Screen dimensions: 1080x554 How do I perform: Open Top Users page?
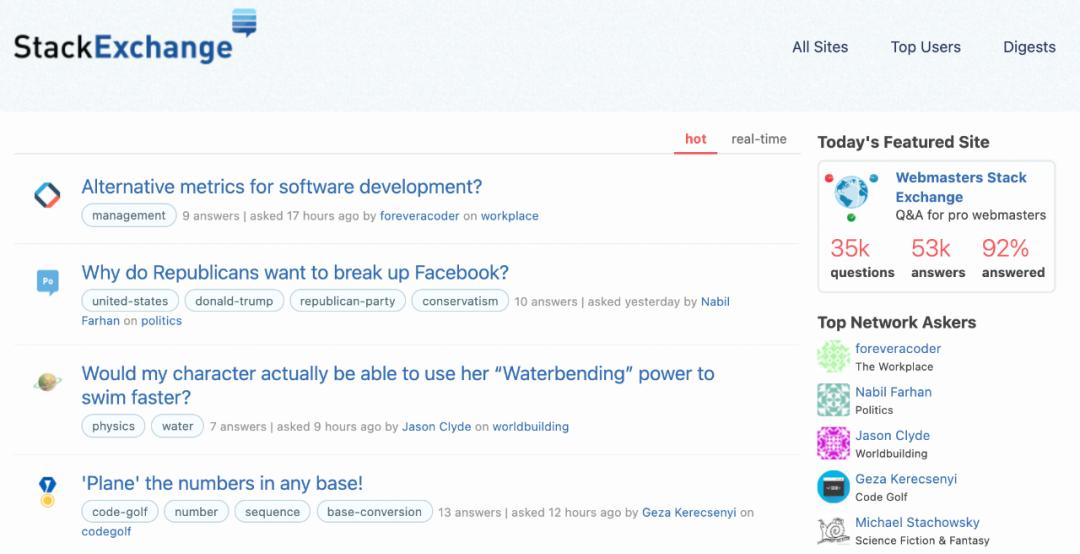(x=926, y=47)
